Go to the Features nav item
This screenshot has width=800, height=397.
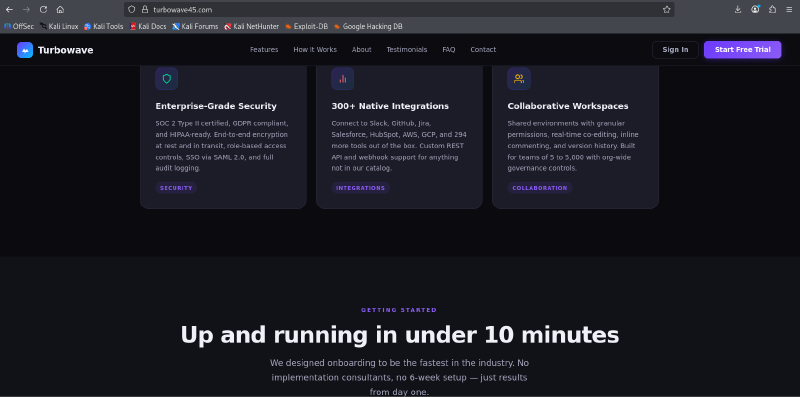[264, 49]
